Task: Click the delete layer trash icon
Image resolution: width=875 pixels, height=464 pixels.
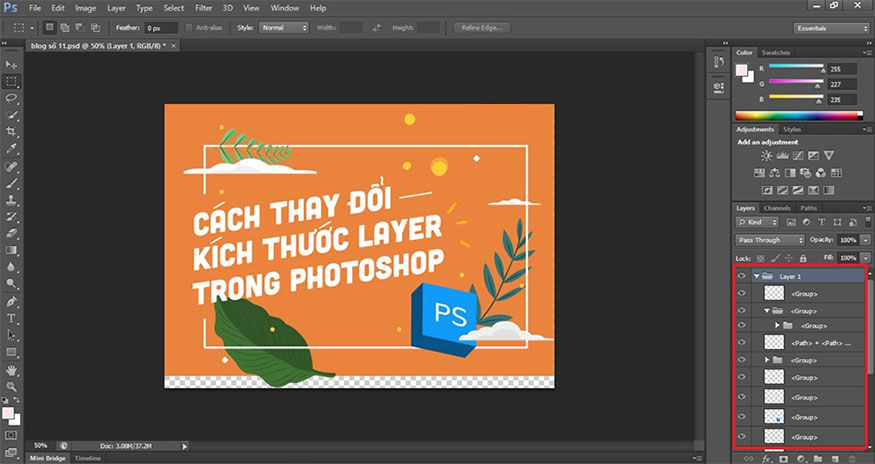Action: [x=850, y=458]
